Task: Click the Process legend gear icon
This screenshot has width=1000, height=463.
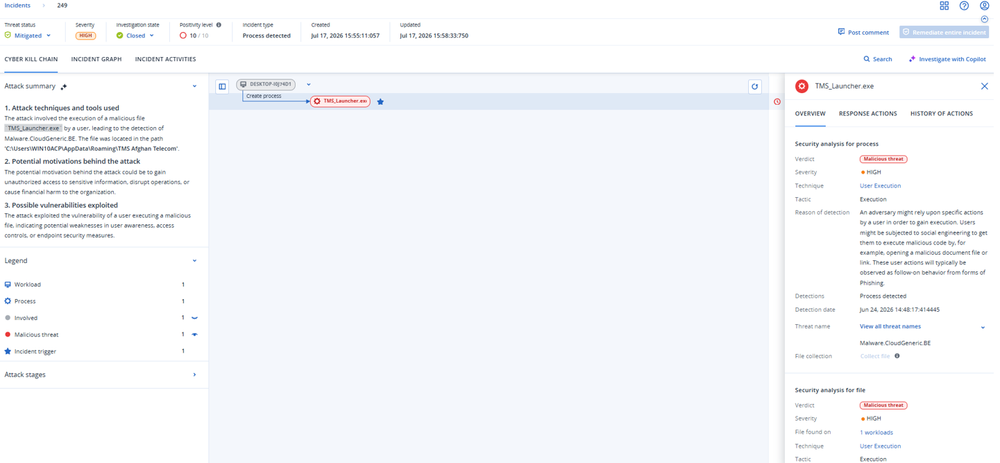Action: point(8,301)
